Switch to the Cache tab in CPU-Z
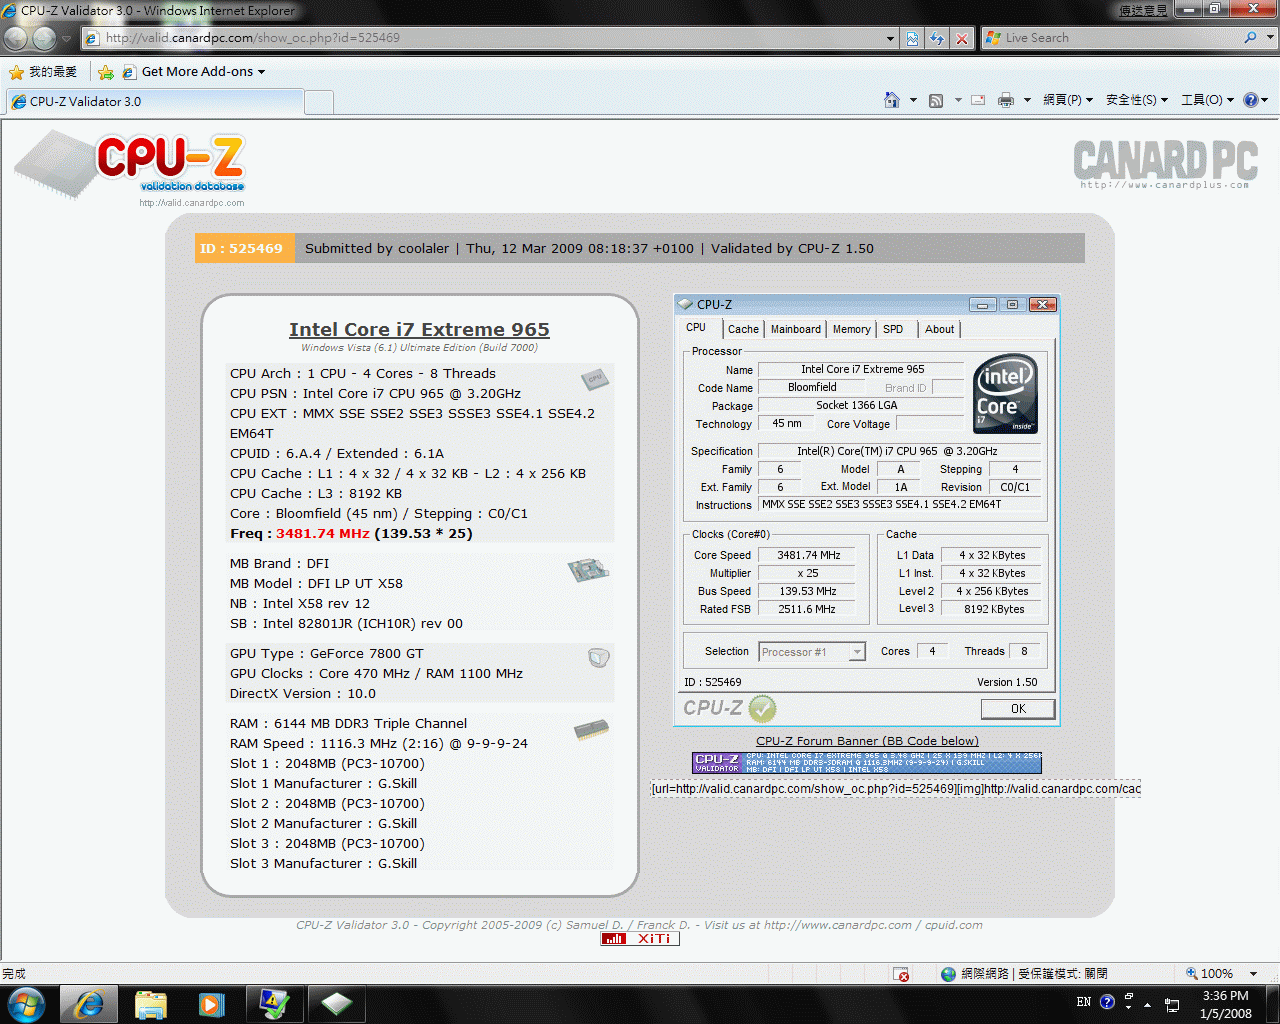Screen dimensions: 1280x1024 click(x=743, y=329)
